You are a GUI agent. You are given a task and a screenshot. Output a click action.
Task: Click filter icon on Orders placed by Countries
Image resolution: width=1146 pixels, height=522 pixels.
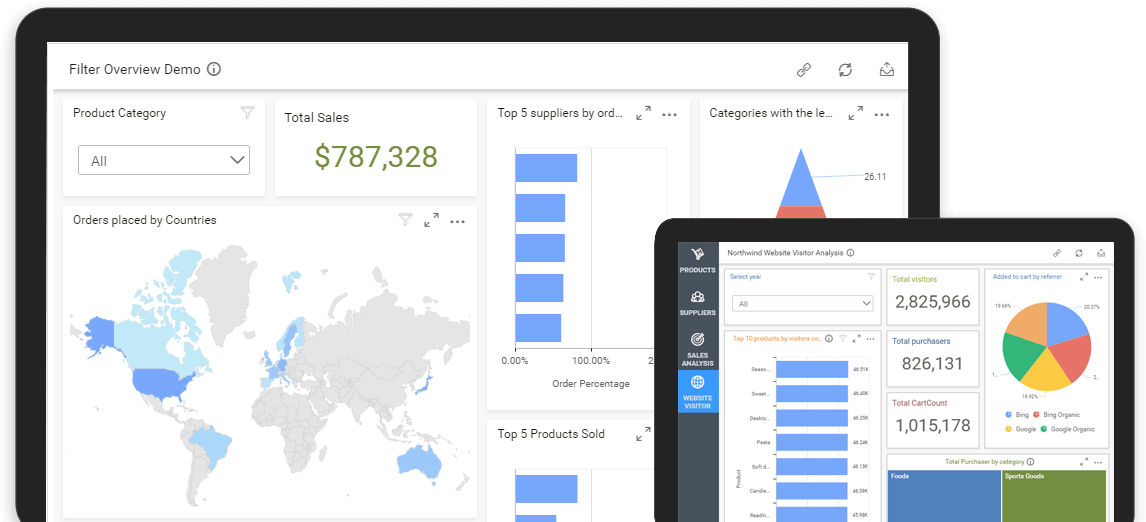pyautogui.click(x=405, y=219)
